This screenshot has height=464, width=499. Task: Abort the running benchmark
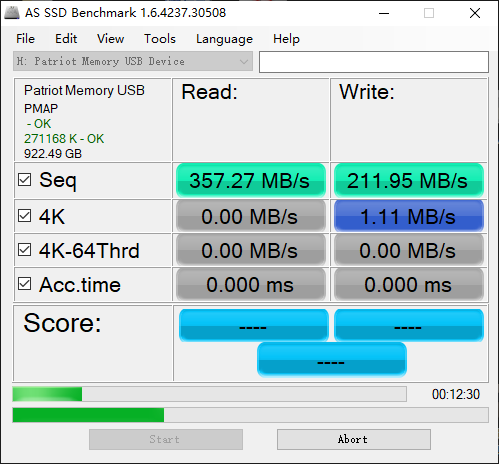point(354,439)
